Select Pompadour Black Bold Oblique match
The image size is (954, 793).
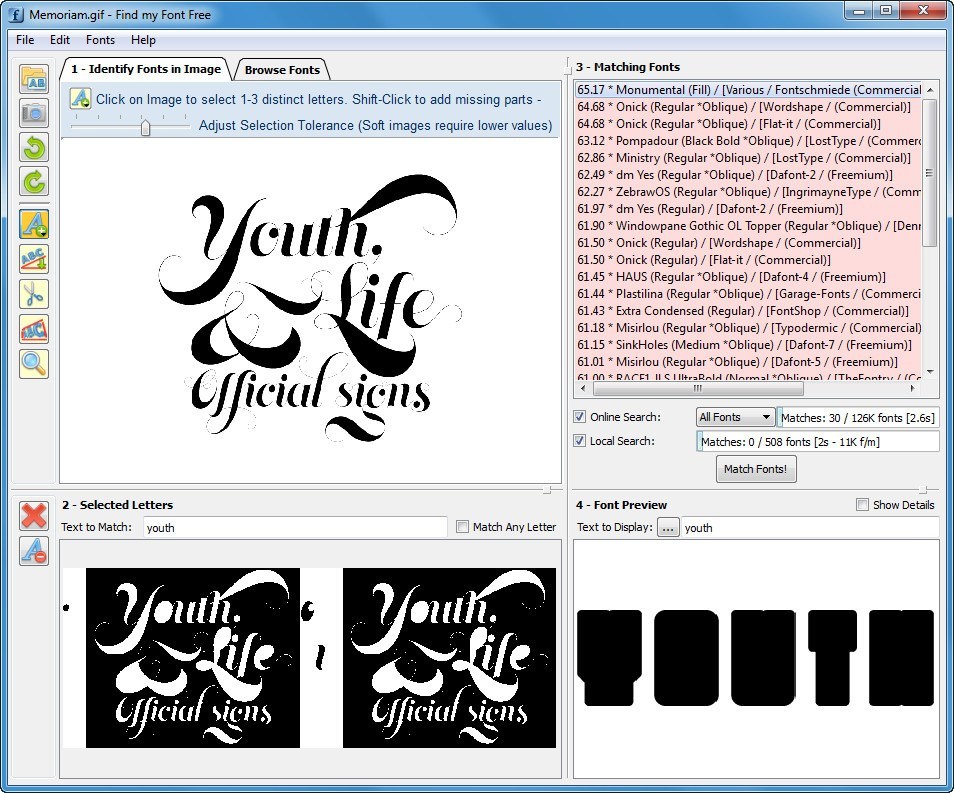coord(748,141)
